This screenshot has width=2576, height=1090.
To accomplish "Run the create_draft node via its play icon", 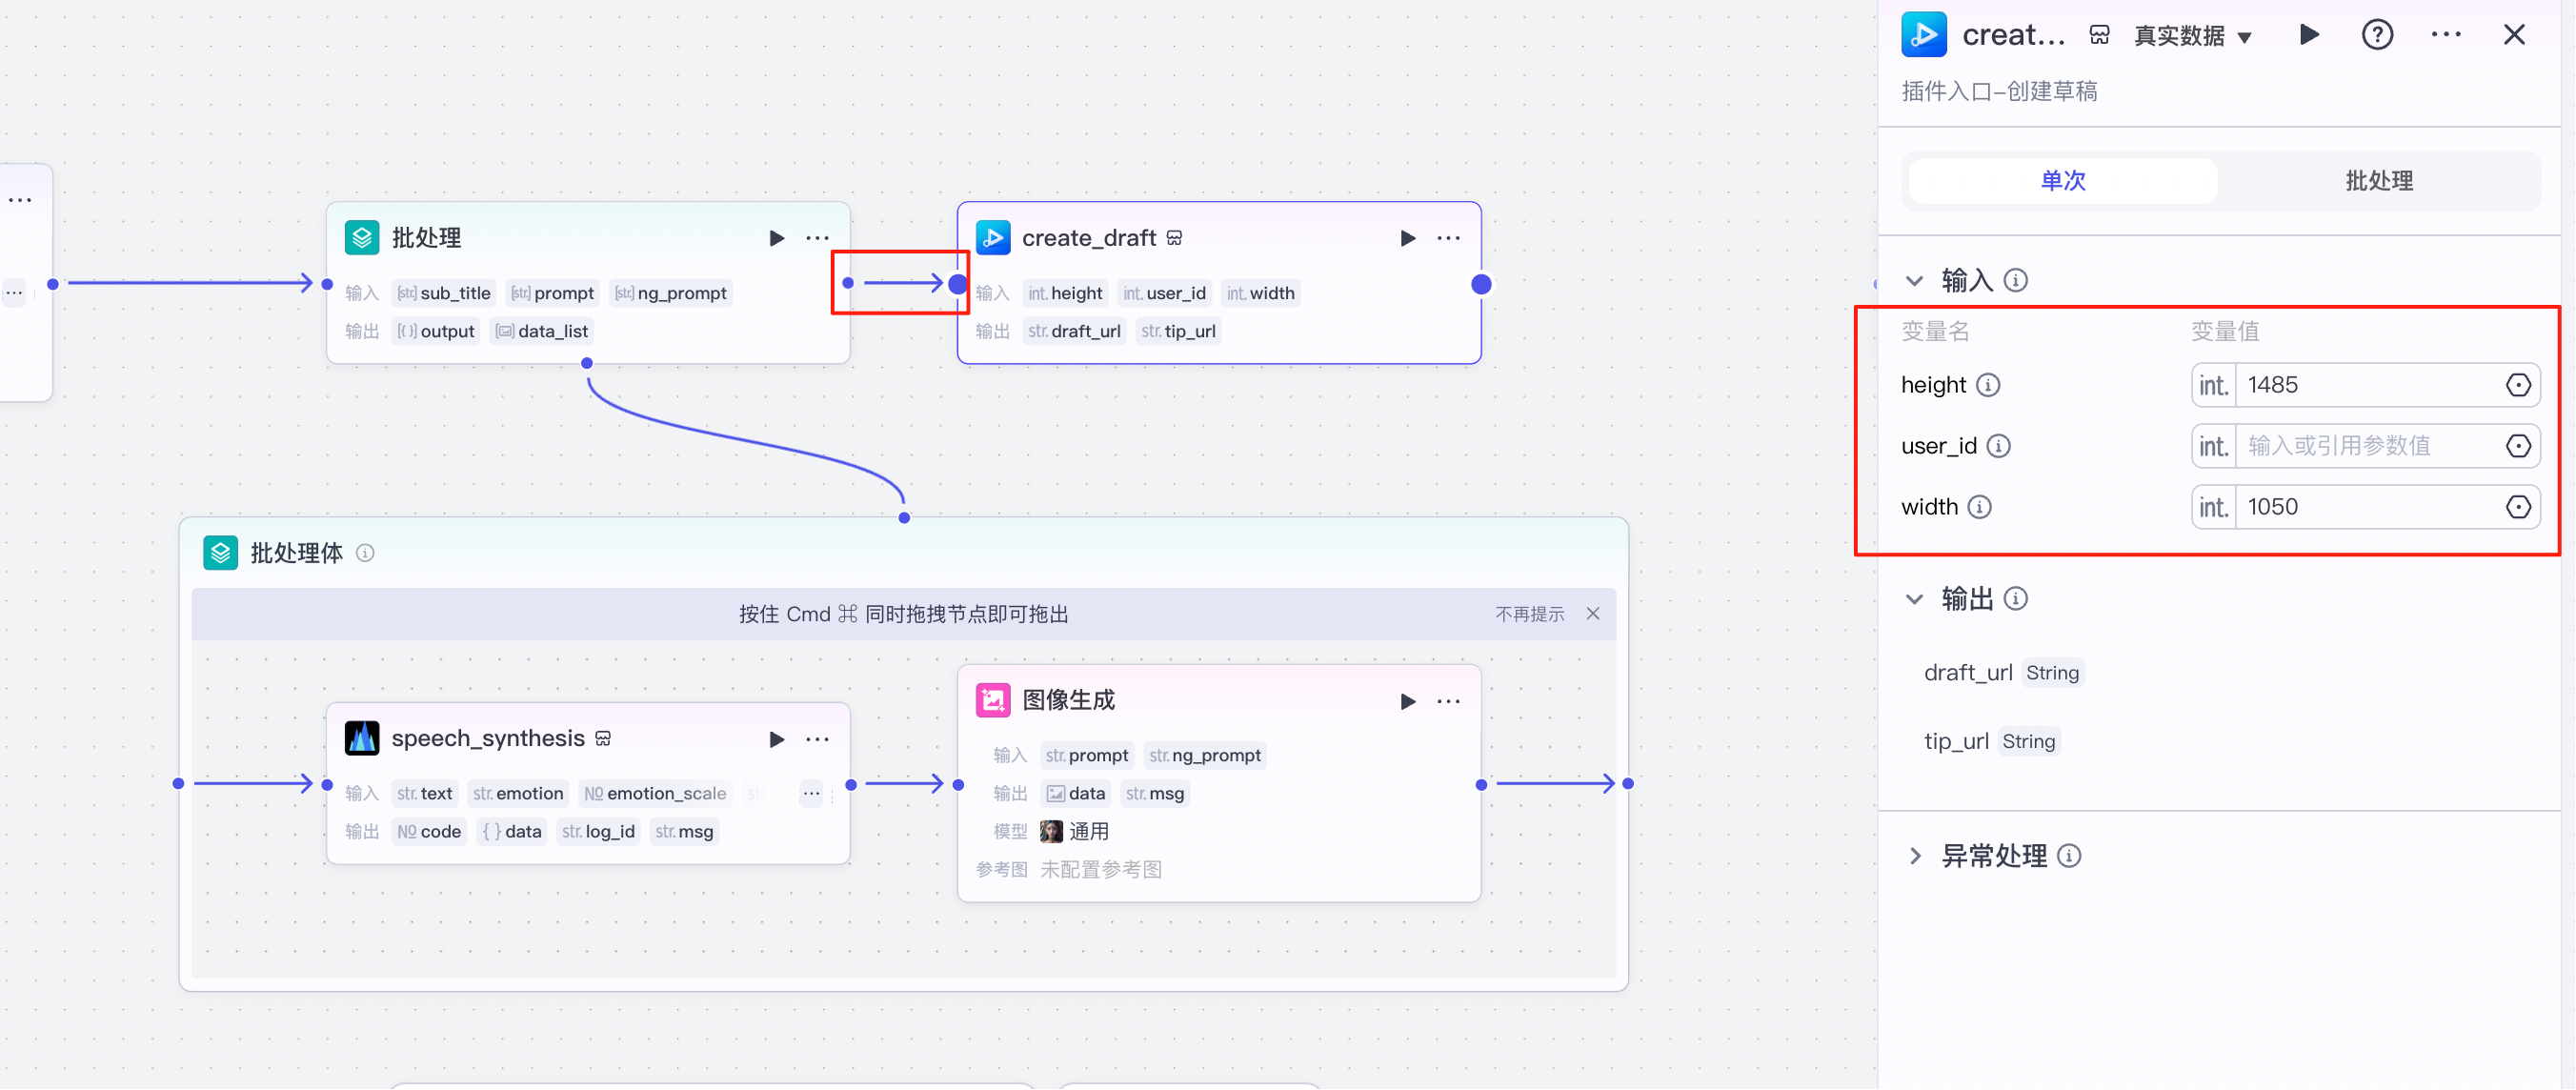I will [x=1408, y=237].
